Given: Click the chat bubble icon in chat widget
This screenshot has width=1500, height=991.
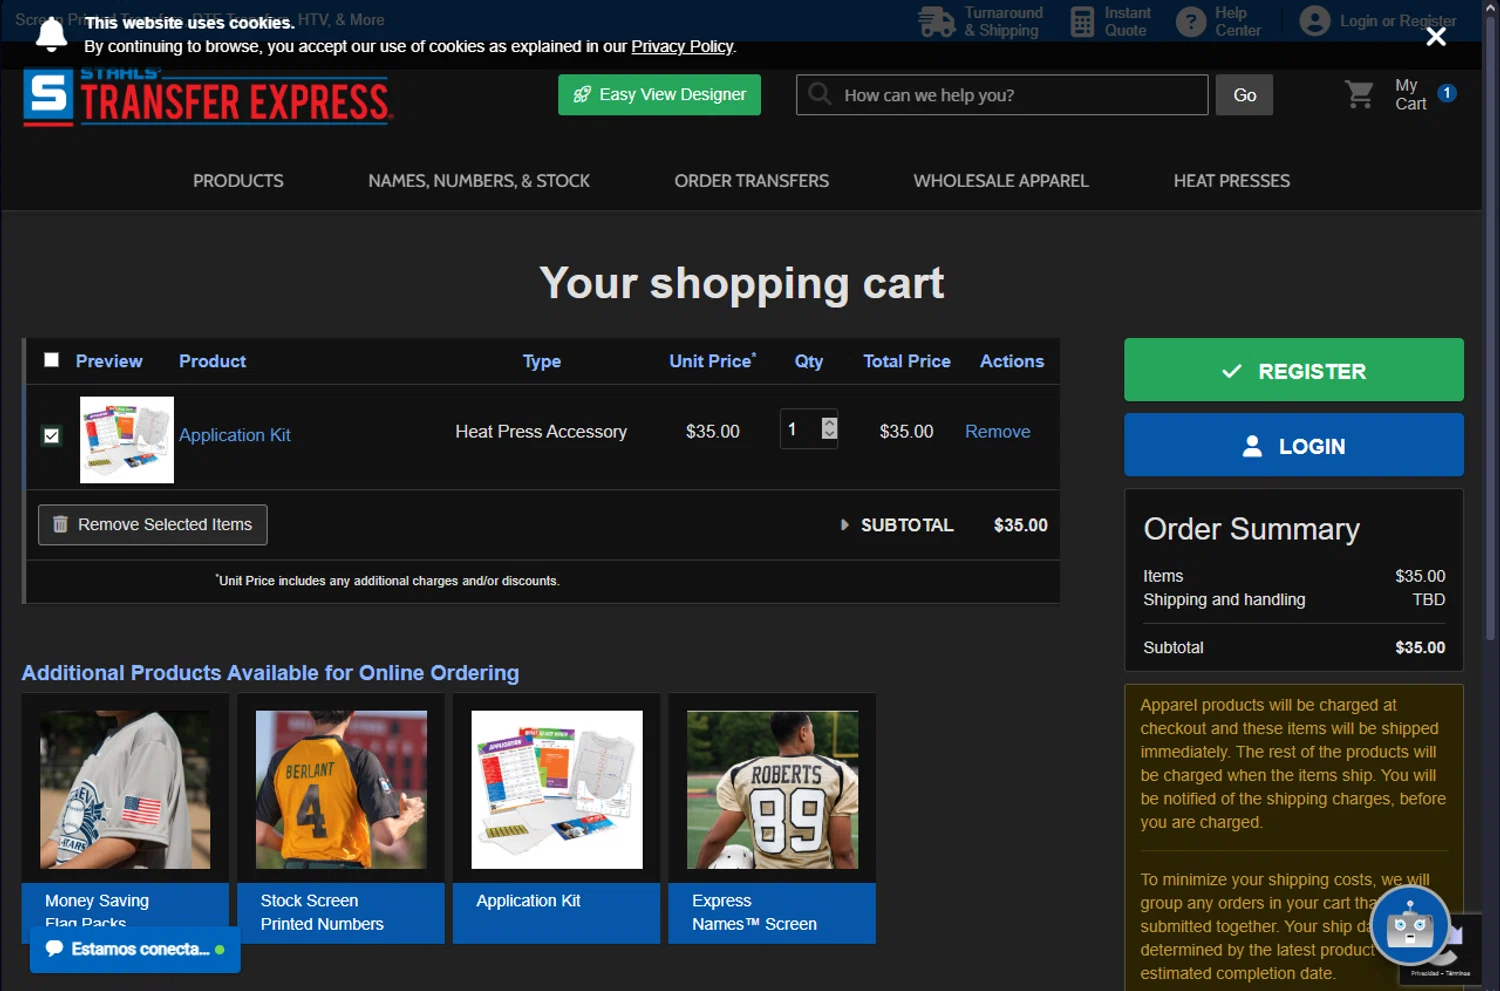Looking at the screenshot, I should [54, 948].
